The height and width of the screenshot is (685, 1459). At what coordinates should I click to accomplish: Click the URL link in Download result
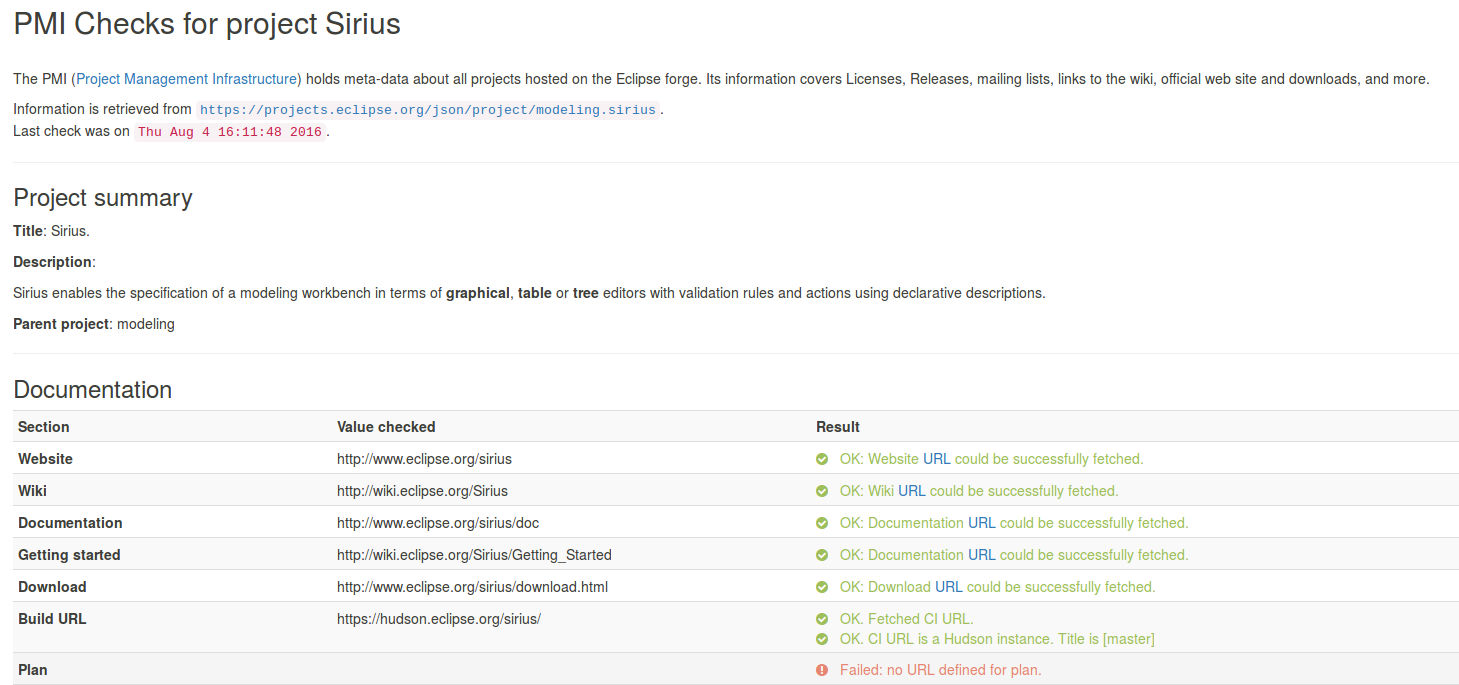click(x=948, y=587)
